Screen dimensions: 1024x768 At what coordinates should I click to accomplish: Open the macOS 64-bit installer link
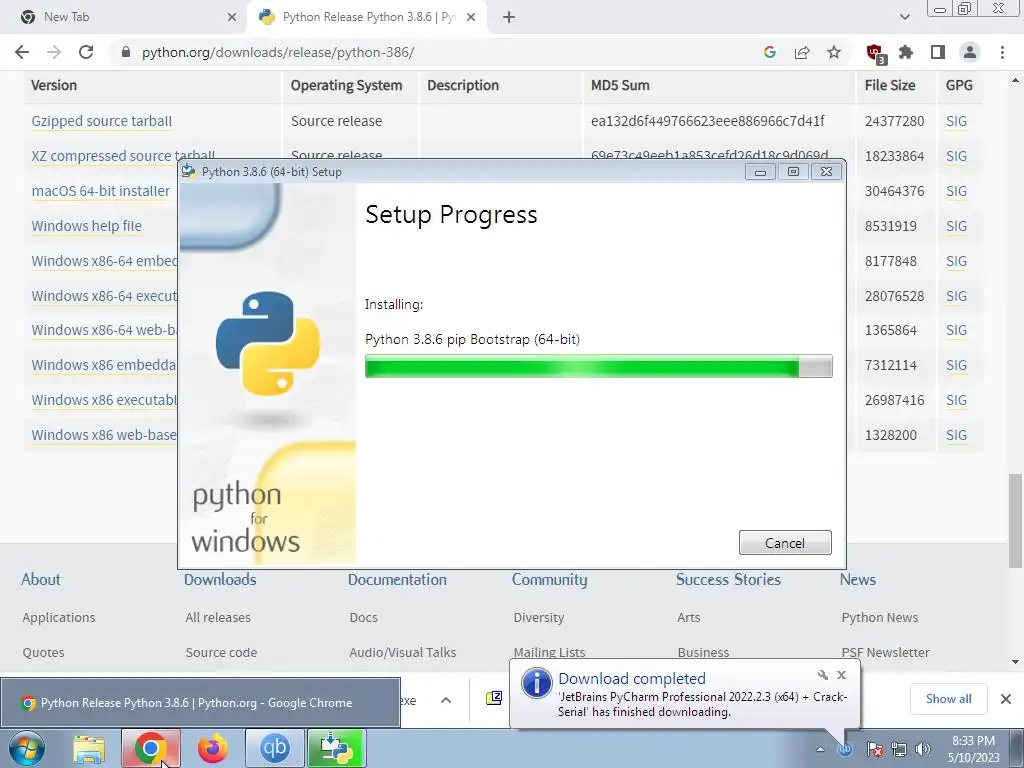click(101, 191)
